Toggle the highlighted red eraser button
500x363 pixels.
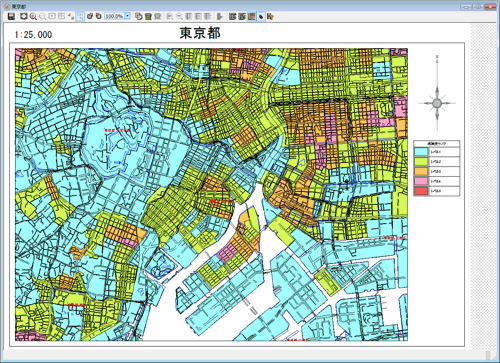261,16
